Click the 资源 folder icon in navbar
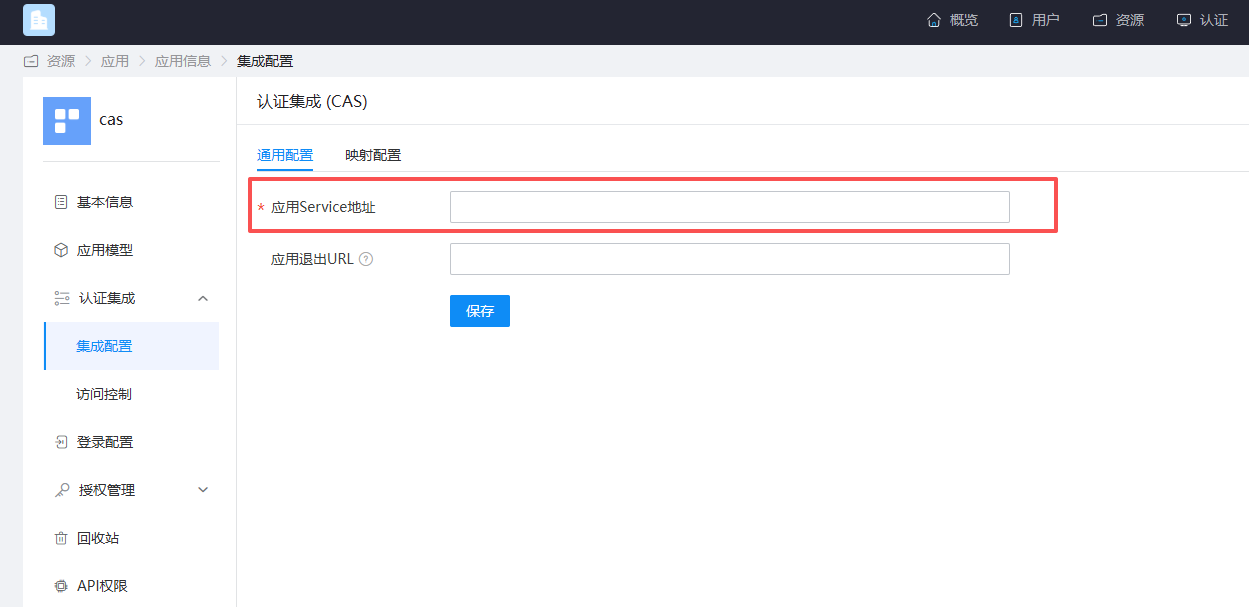 click(1100, 20)
